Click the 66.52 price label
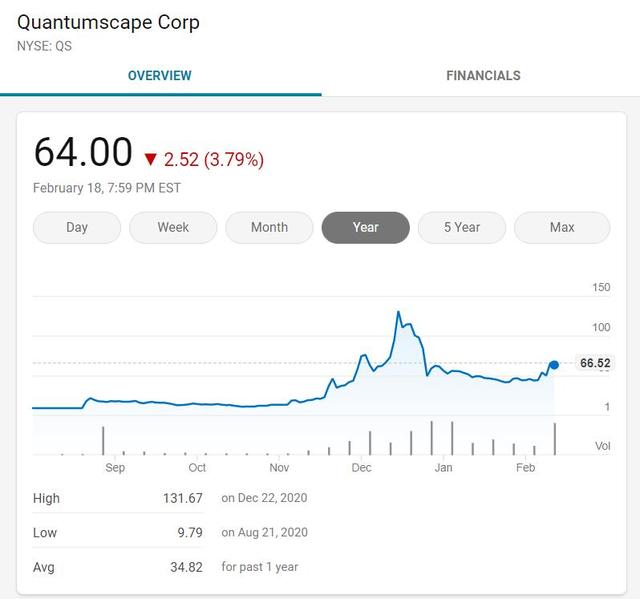 click(595, 363)
